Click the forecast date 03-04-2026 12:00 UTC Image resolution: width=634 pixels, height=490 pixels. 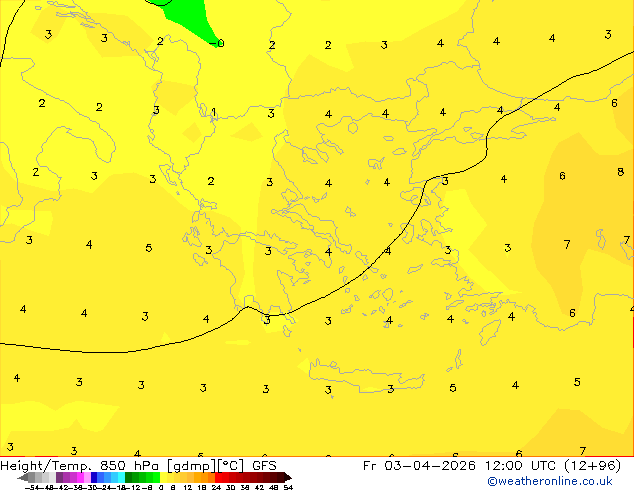coord(472,465)
